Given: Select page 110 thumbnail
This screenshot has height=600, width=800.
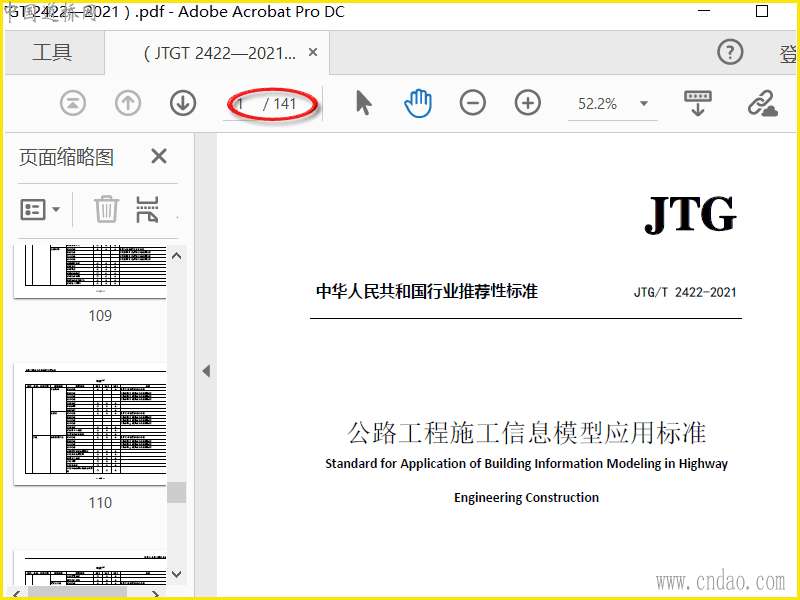Looking at the screenshot, I should pyautogui.click(x=90, y=424).
